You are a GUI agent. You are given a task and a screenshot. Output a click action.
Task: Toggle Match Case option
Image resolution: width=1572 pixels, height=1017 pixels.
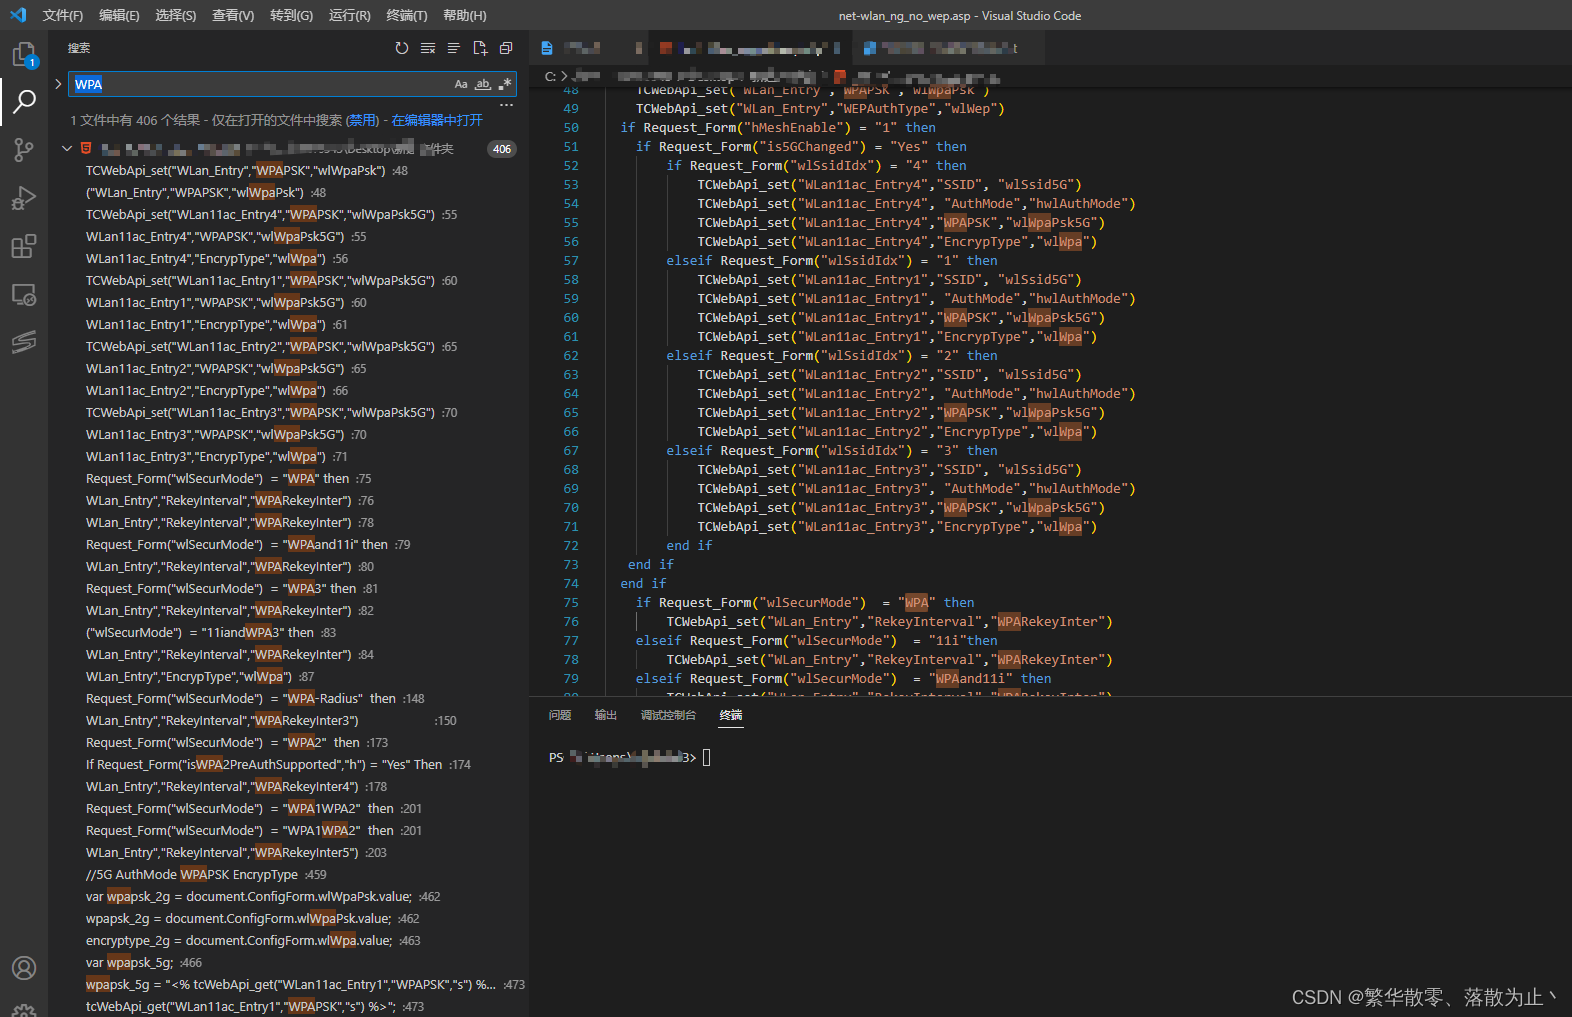(x=461, y=84)
